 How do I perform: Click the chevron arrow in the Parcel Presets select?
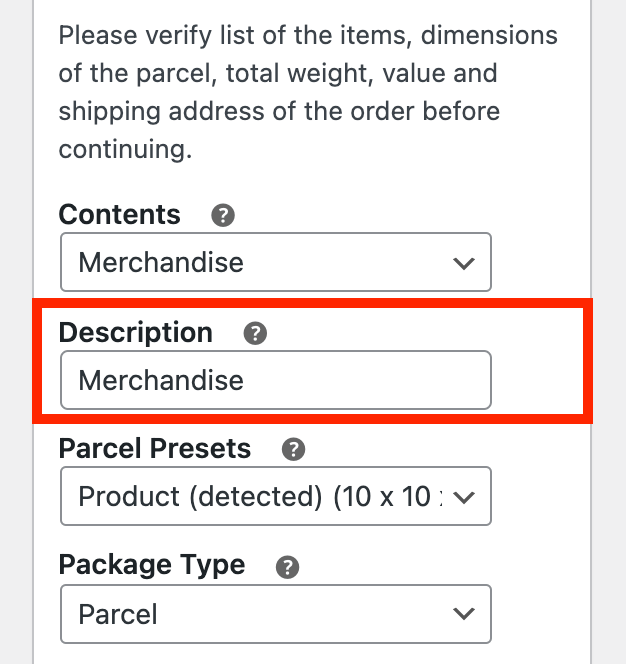click(x=464, y=497)
